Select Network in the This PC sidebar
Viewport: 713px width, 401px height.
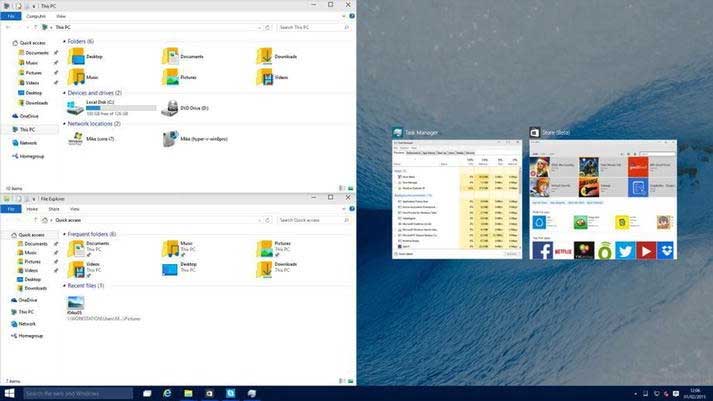click(27, 143)
